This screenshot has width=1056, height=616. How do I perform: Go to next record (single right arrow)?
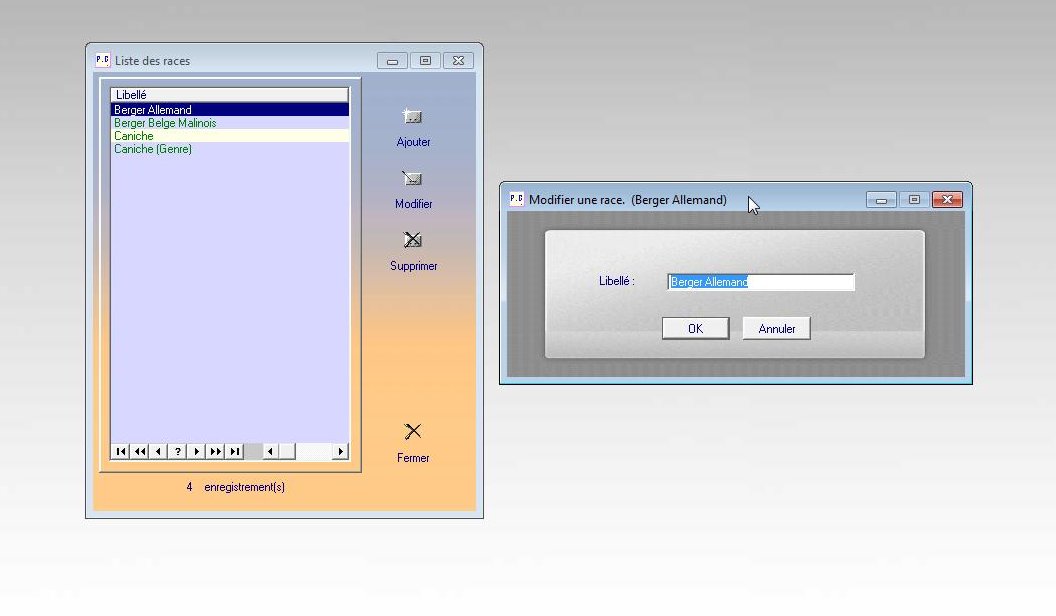(x=197, y=452)
